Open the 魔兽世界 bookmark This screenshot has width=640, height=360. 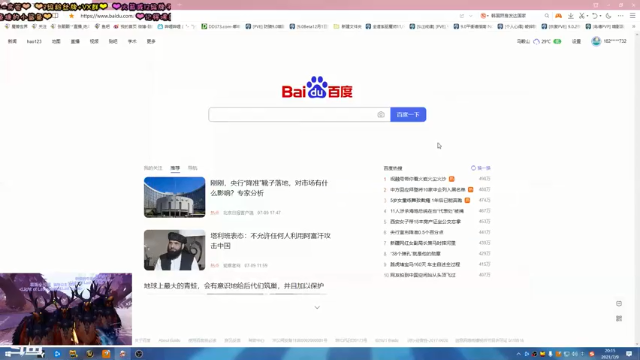tap(16, 27)
